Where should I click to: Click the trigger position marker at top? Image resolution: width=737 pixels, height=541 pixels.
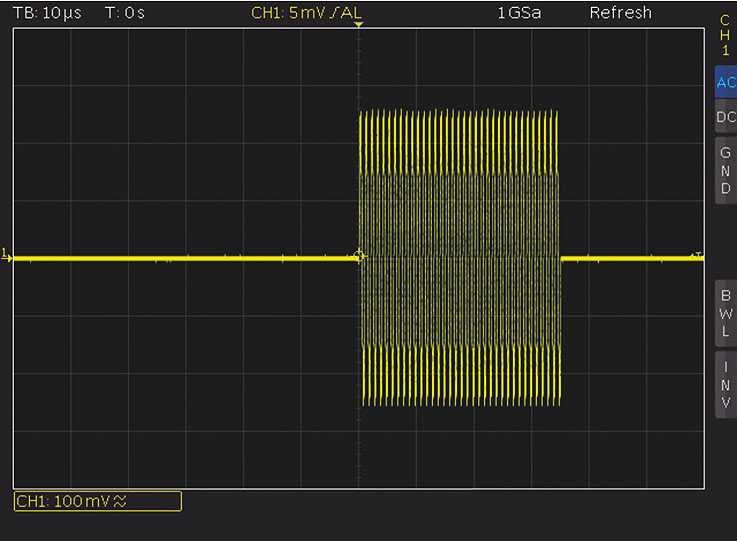click(359, 24)
